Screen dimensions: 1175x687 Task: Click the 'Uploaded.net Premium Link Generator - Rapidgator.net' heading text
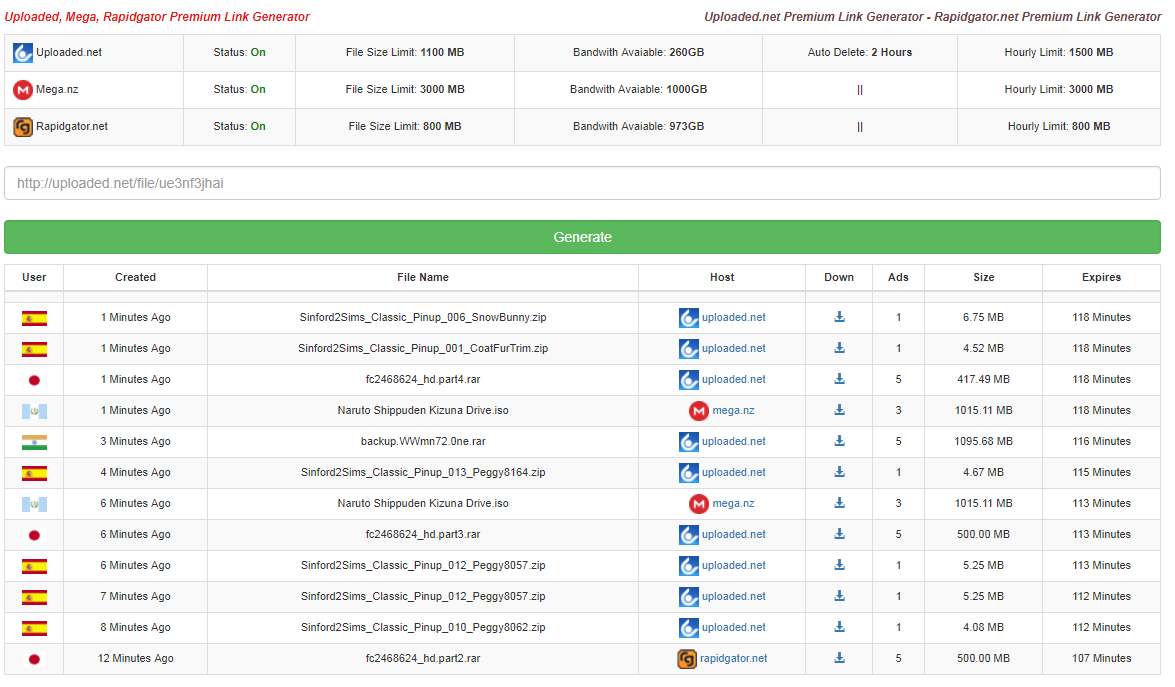932,16
